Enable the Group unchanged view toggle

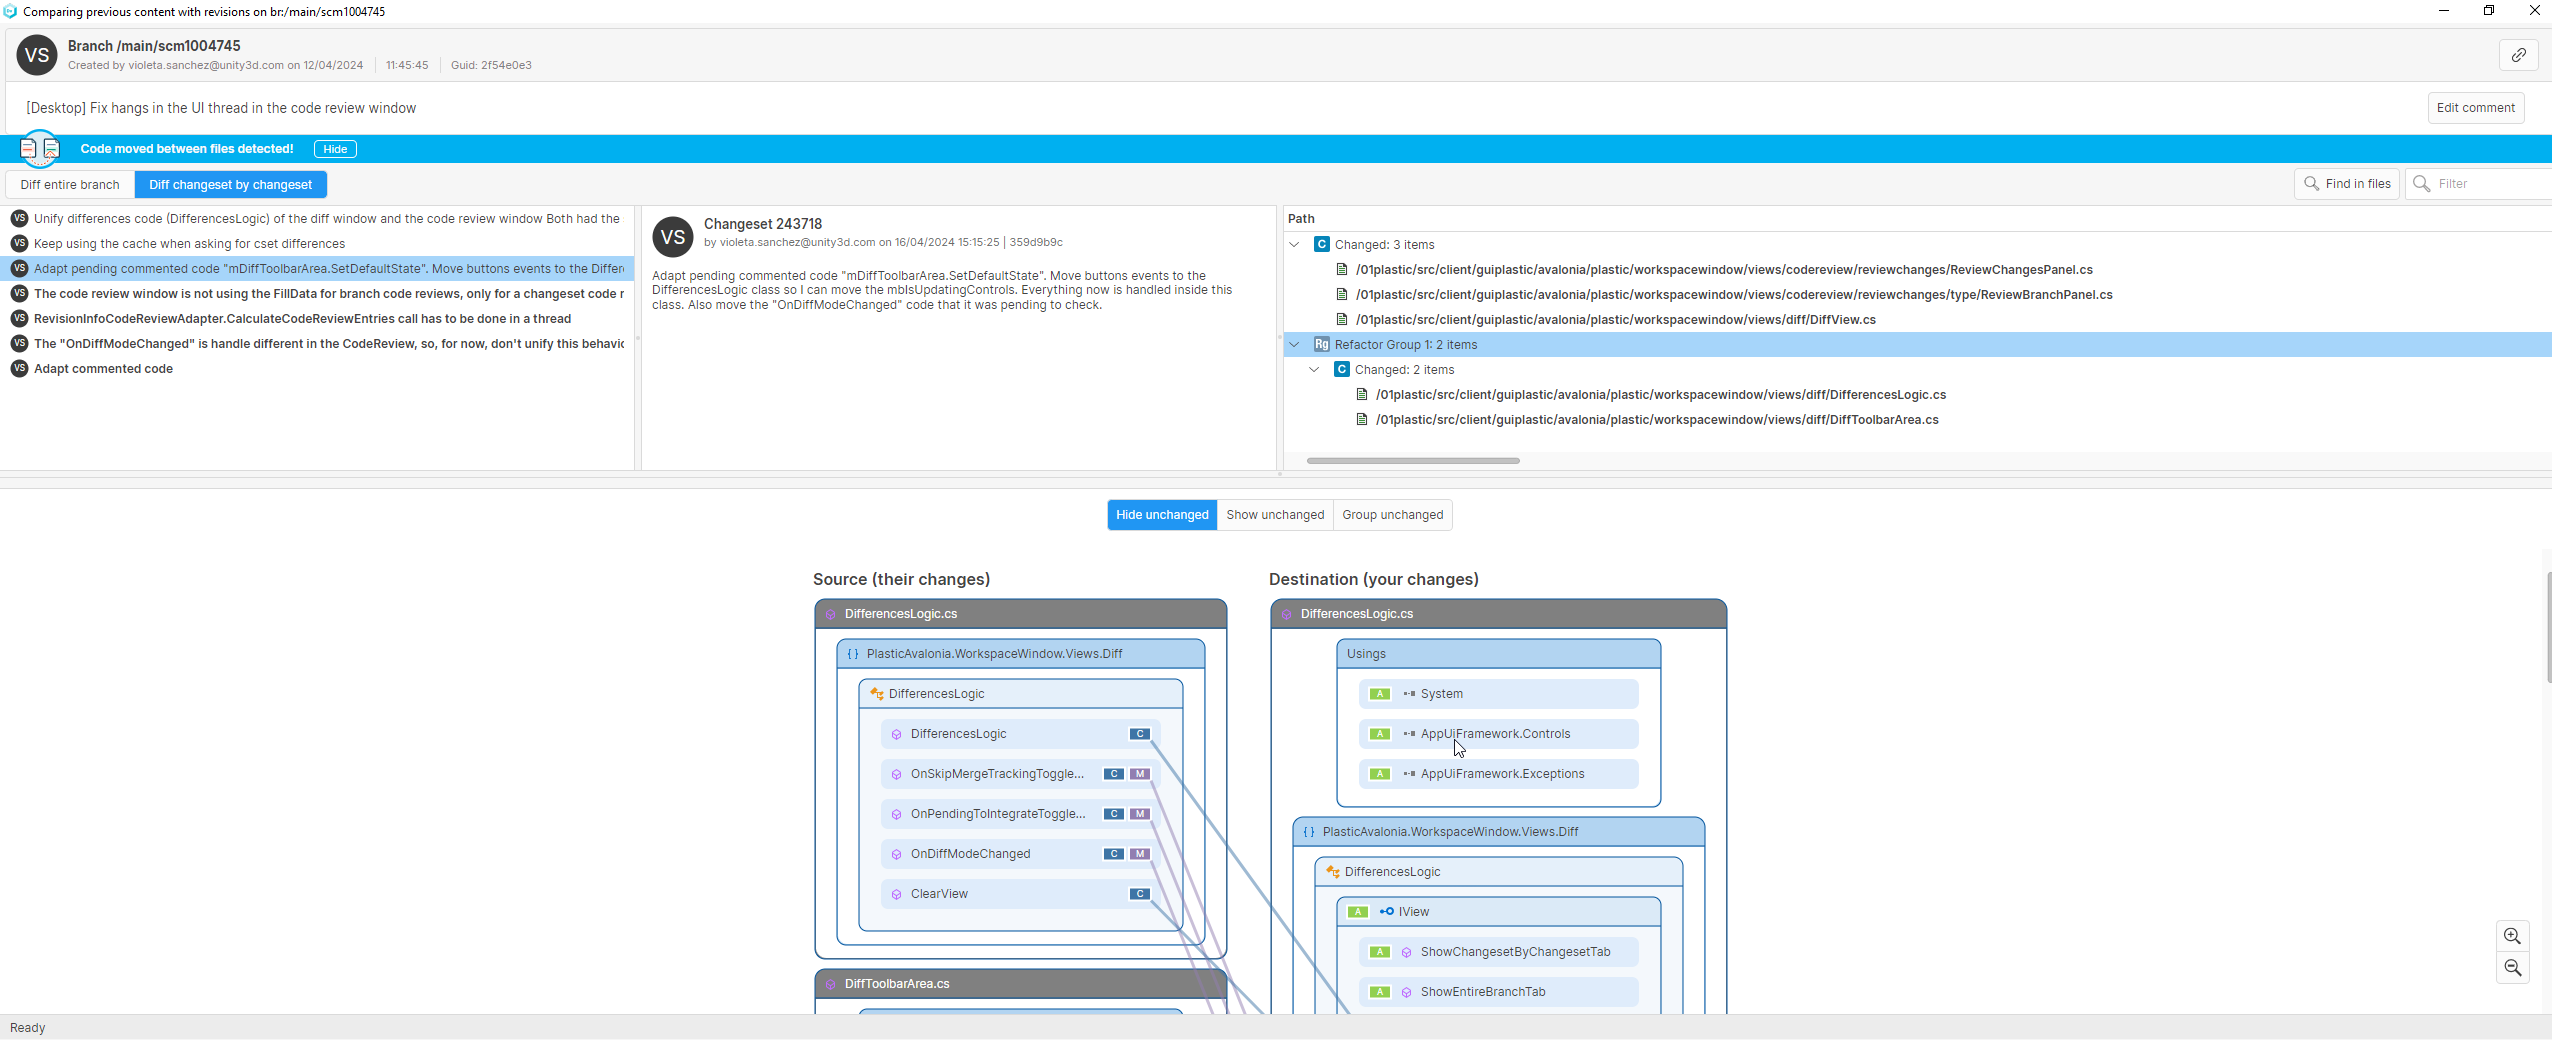[x=1392, y=514]
